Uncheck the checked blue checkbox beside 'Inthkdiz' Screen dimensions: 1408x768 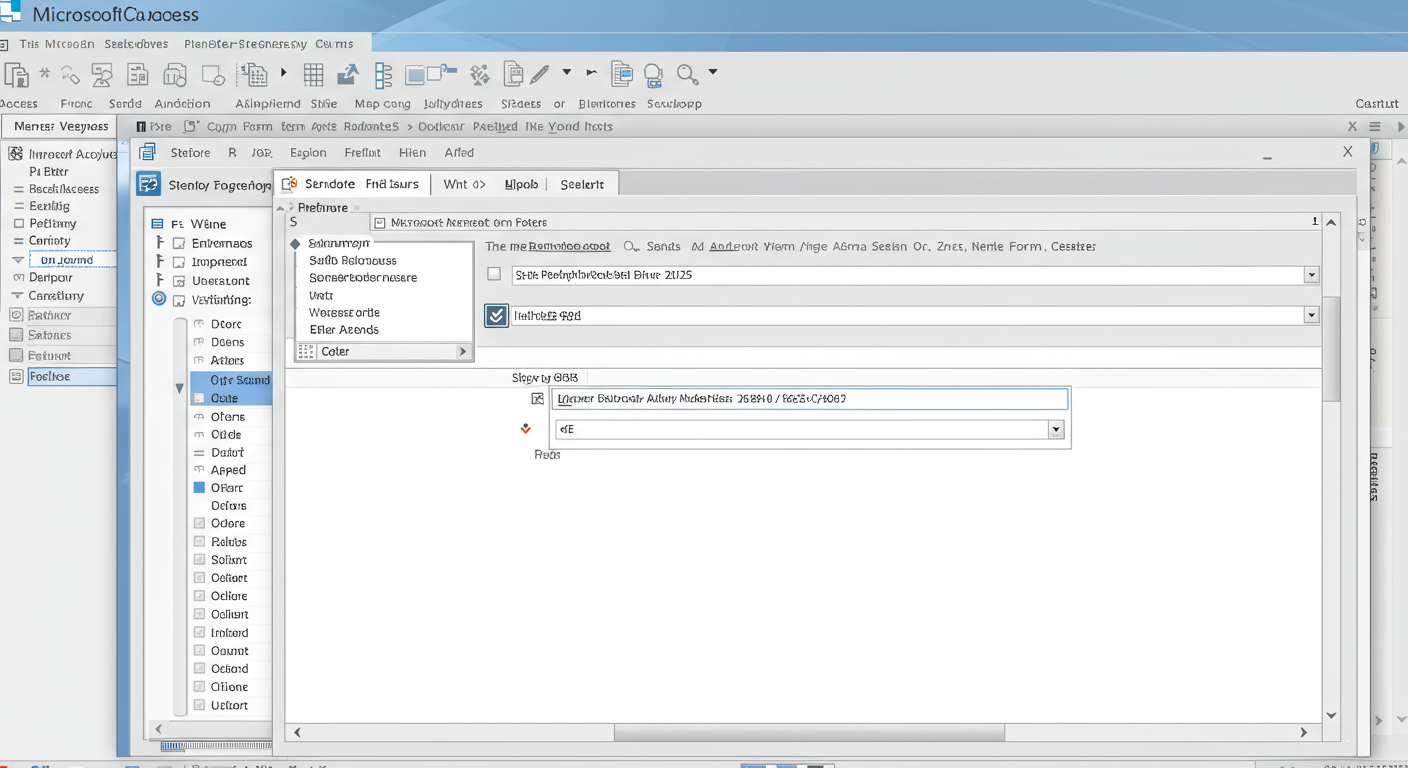(496, 315)
